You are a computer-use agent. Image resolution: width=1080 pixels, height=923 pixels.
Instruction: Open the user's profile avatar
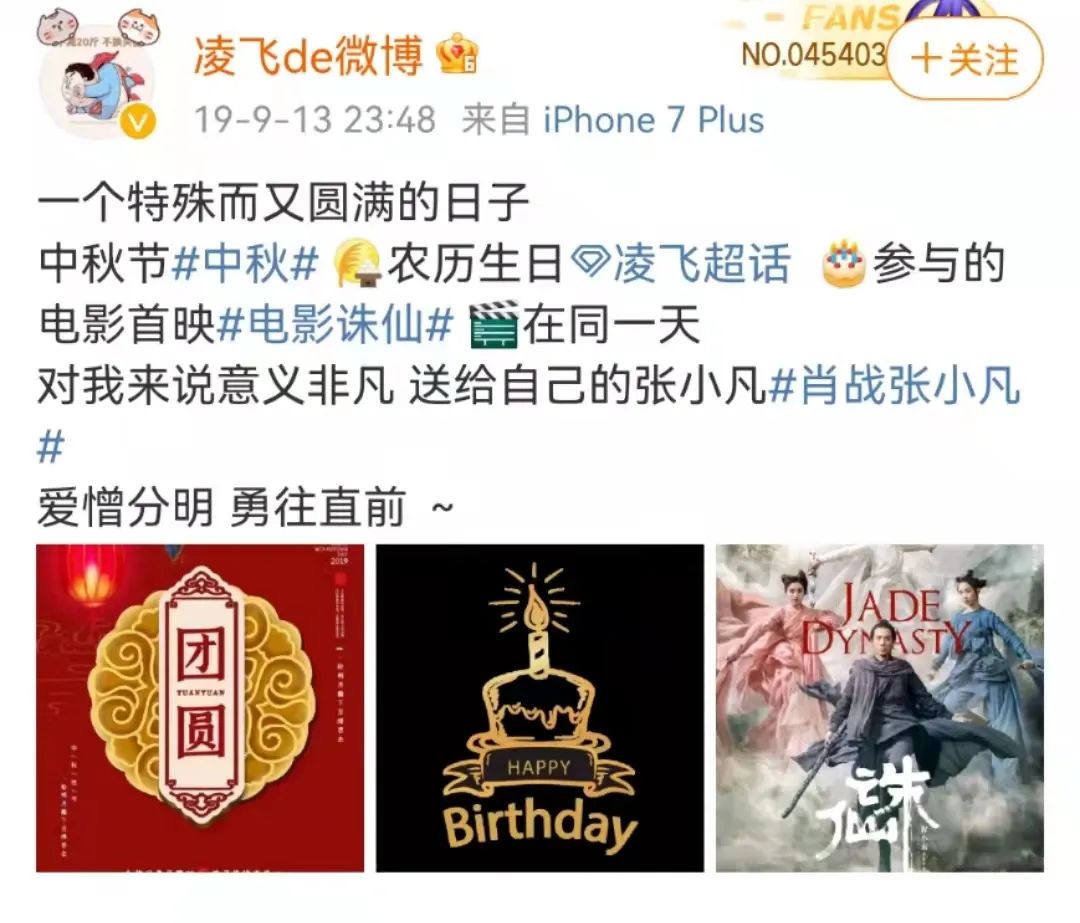(99, 85)
